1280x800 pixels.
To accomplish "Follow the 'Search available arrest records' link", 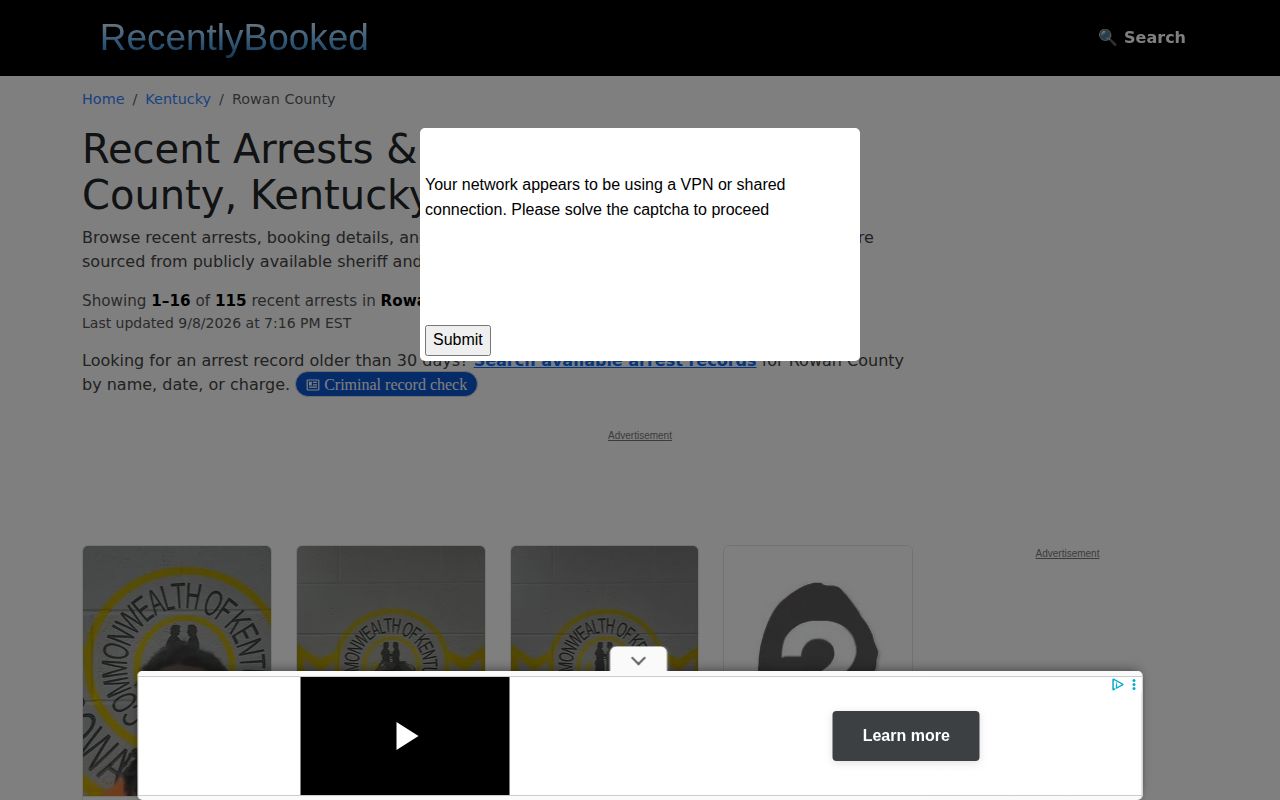I will pyautogui.click(x=615, y=360).
